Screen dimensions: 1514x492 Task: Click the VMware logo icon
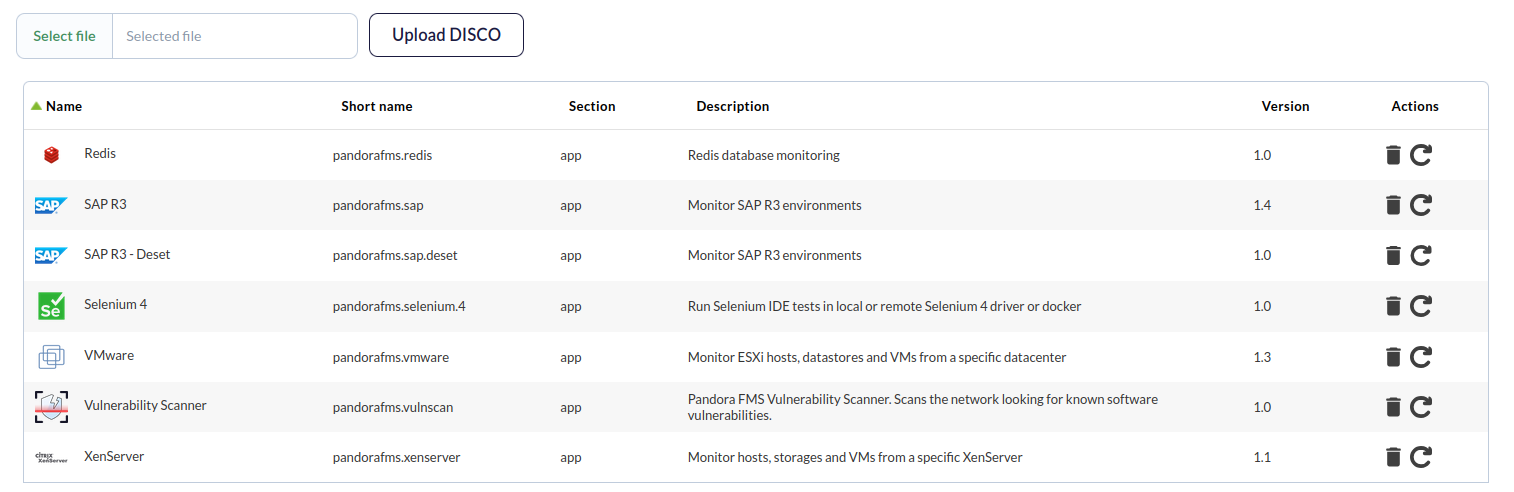tap(51, 356)
